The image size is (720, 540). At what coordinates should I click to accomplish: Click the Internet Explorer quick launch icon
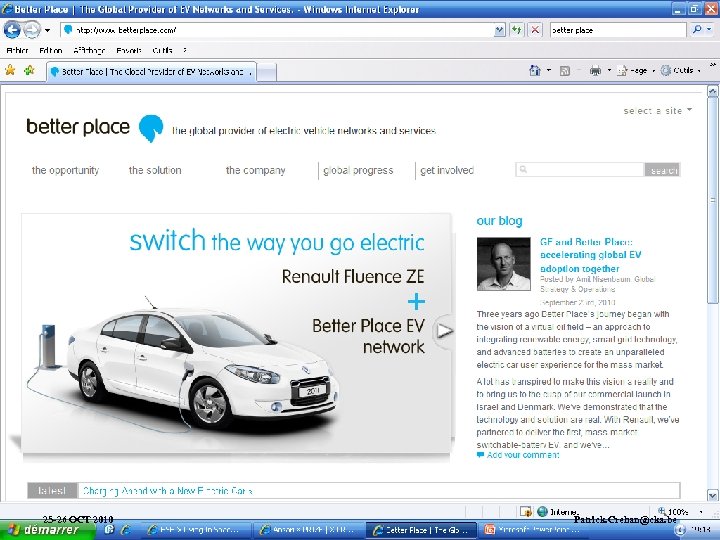coord(125,530)
